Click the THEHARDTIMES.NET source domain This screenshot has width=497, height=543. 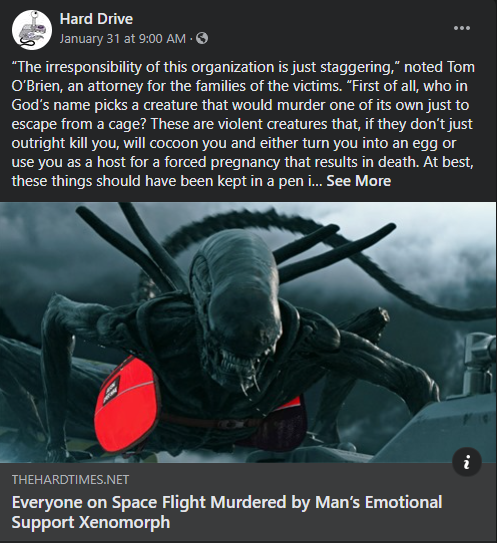point(70,480)
